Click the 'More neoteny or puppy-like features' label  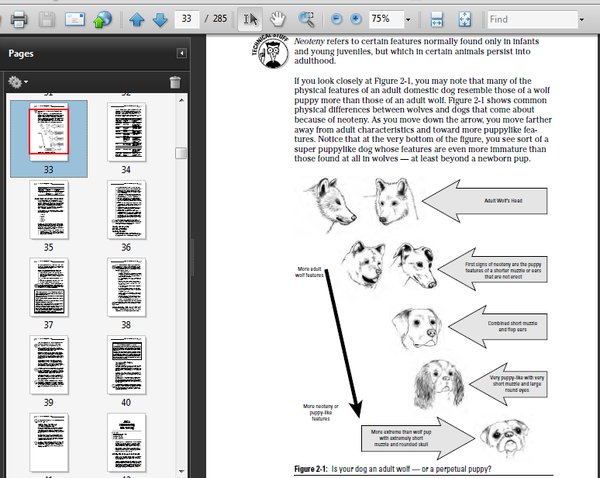321,412
